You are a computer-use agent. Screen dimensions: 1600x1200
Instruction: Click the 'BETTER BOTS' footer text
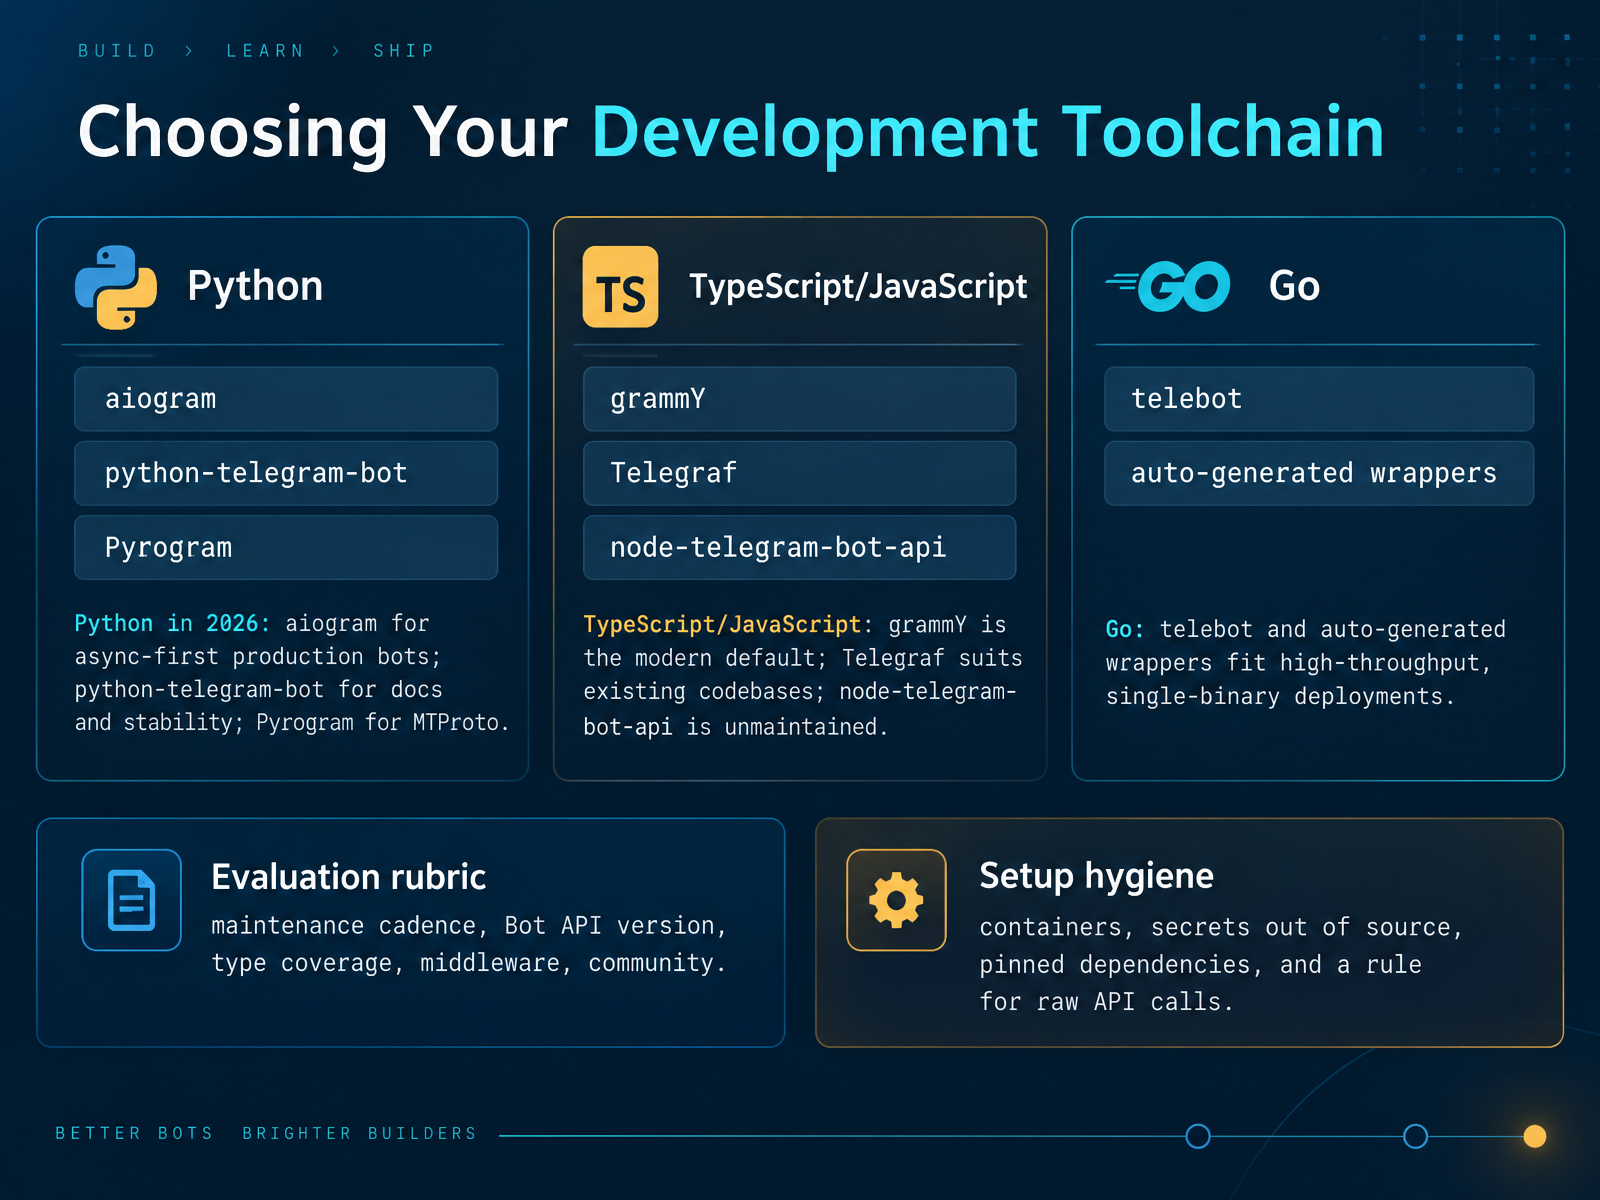[x=134, y=1133]
